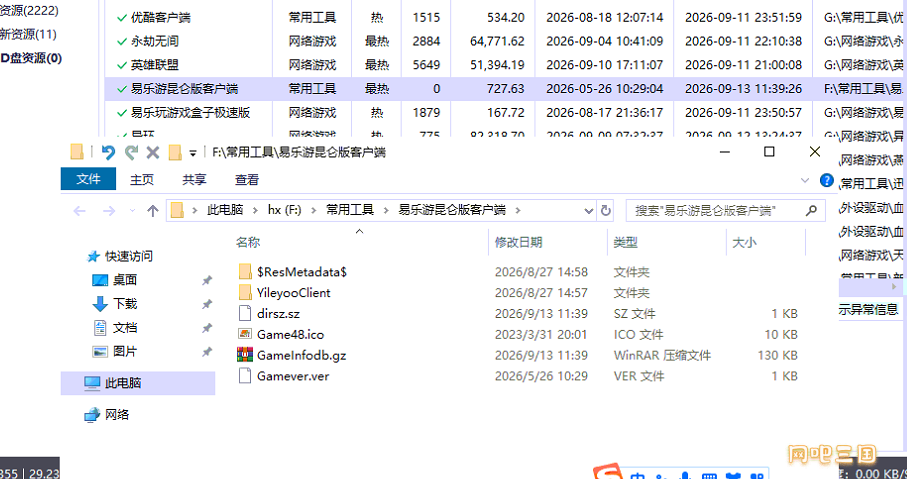Open 桌面 in the navigation pane
Screen dimensions: 907x479
[125, 280]
